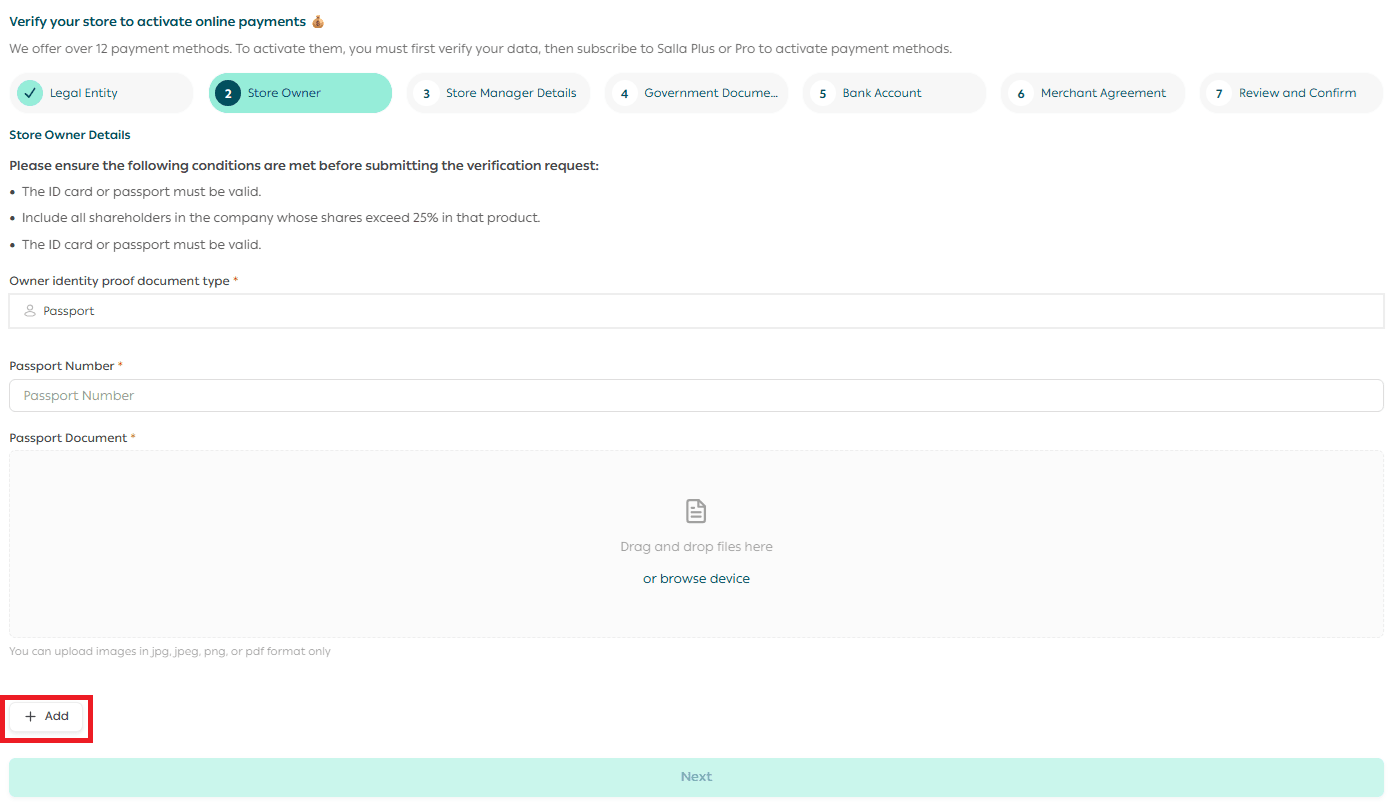Open the owner identity document type dropdown
This screenshot has height=802, width=1399.
[696, 311]
